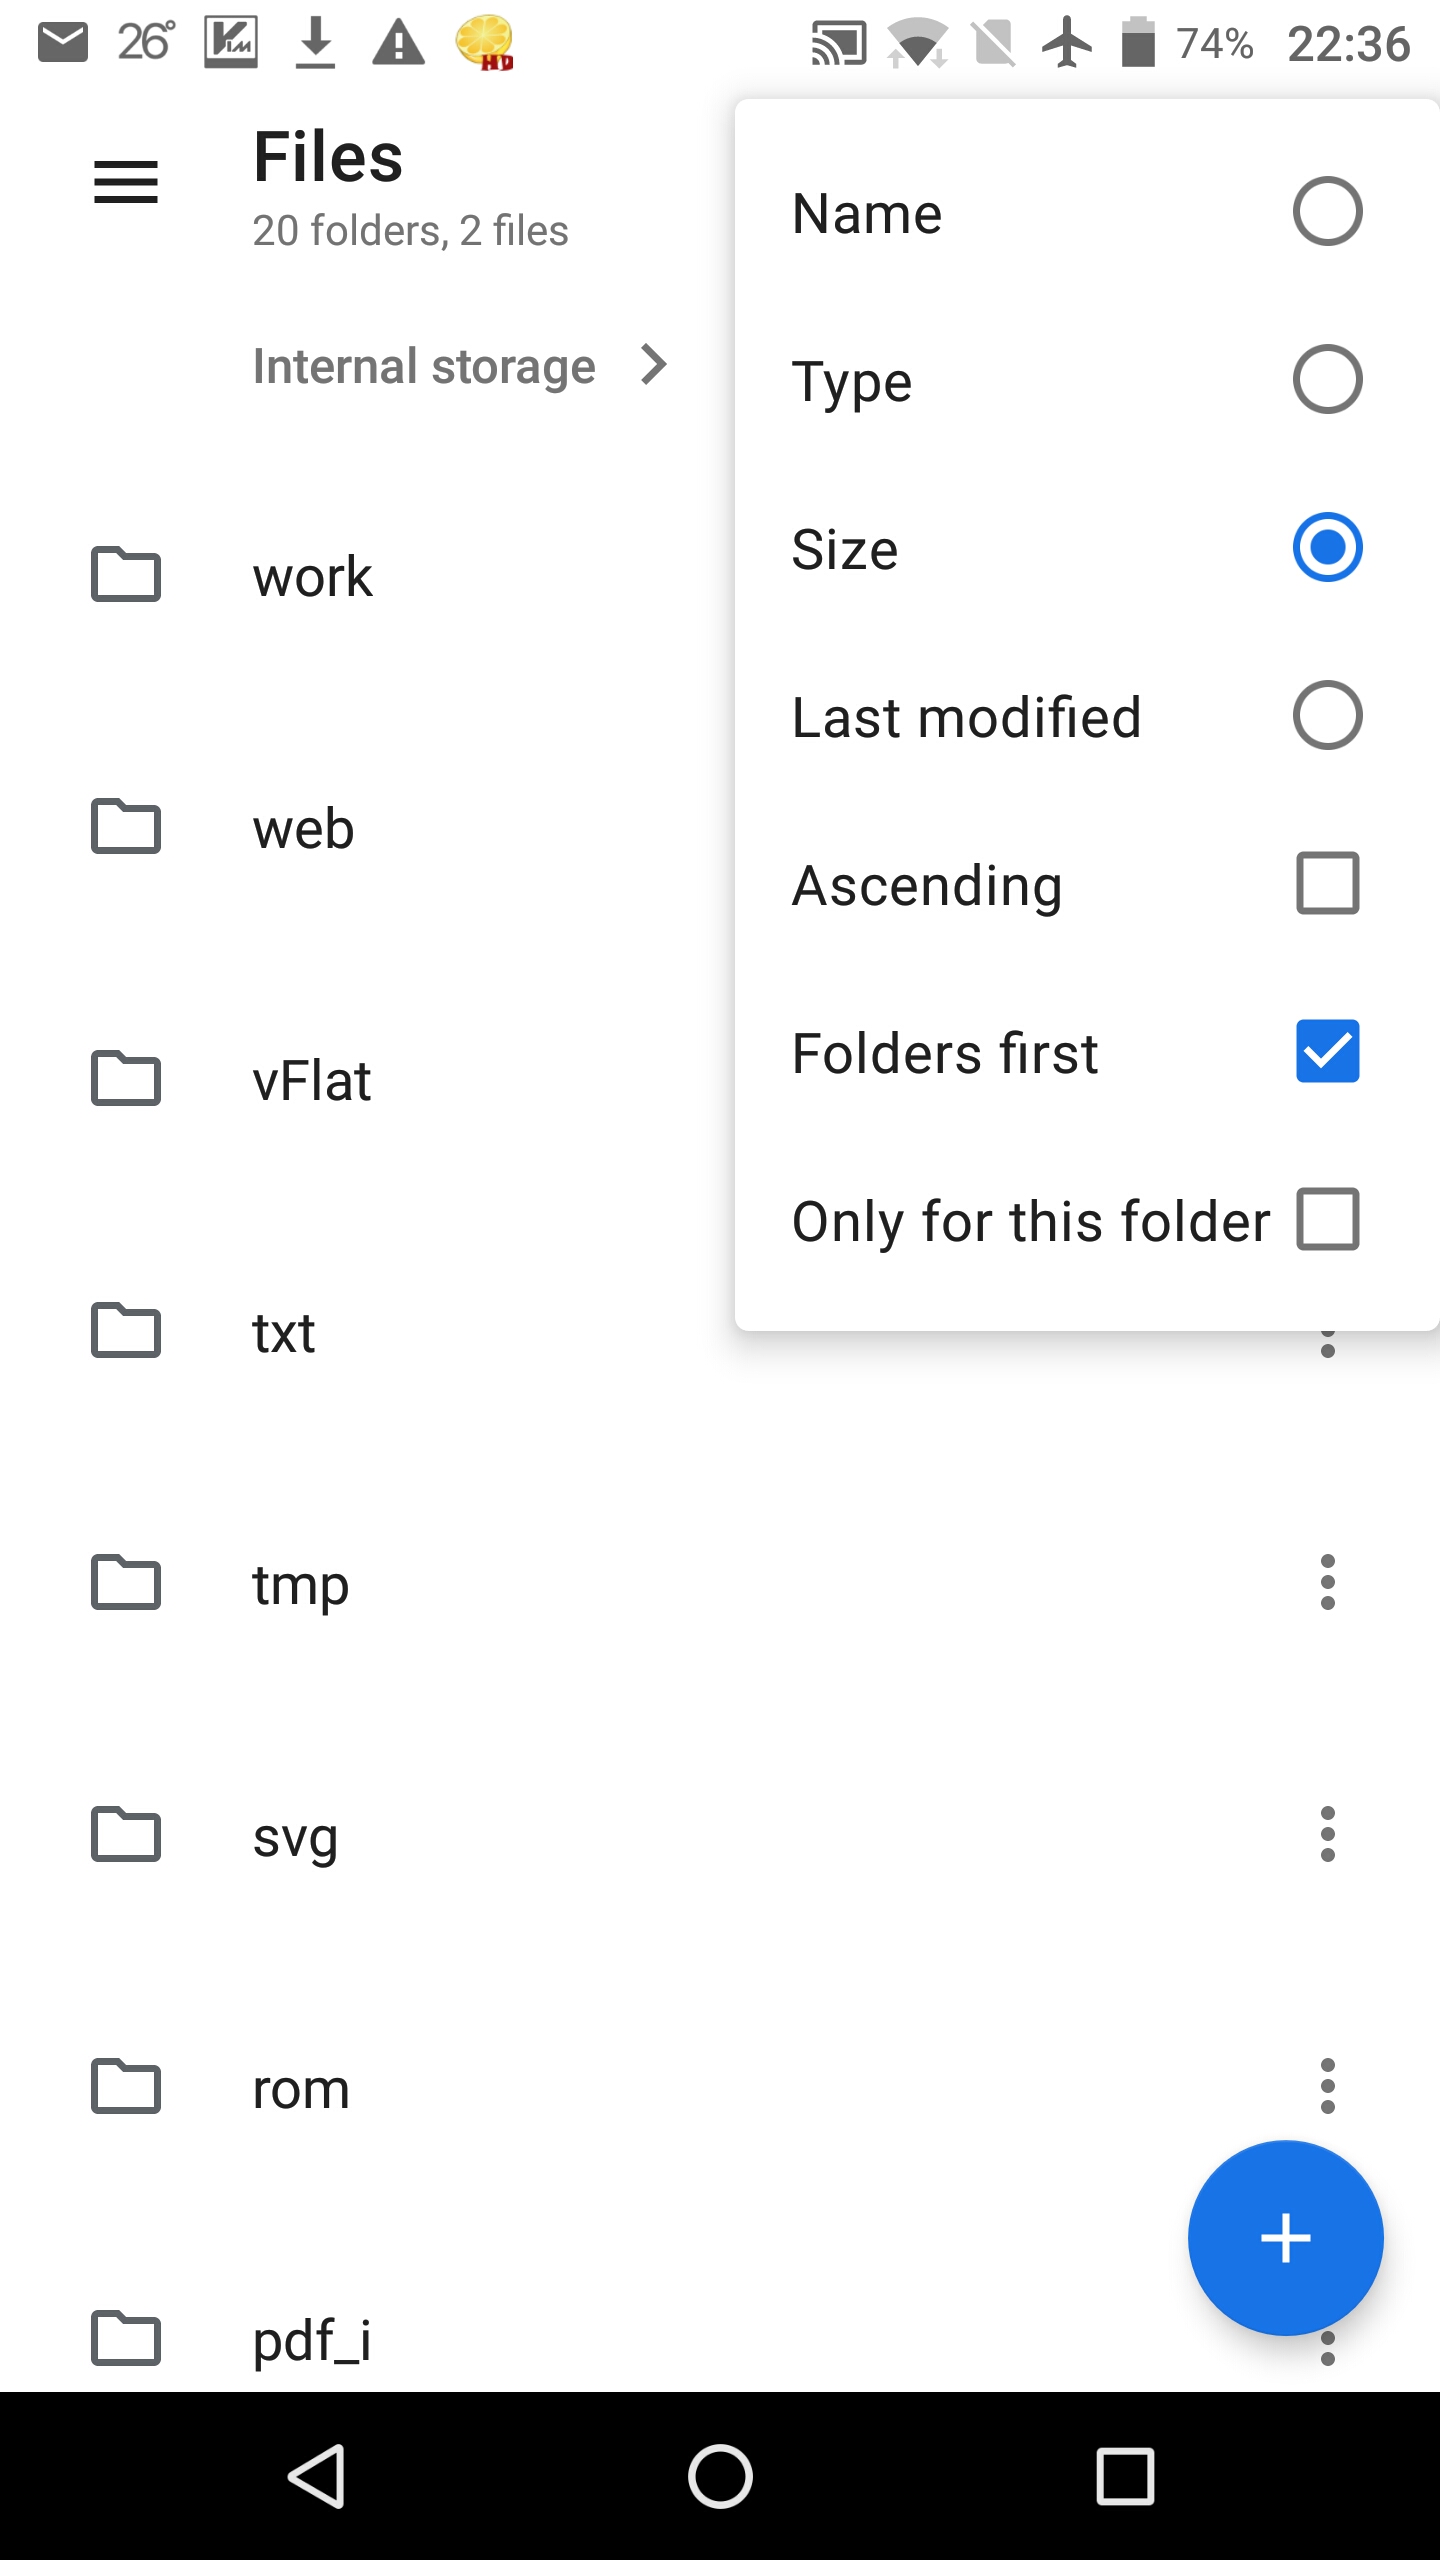
Task: Enable the Ascending checkbox
Action: pos(1327,884)
